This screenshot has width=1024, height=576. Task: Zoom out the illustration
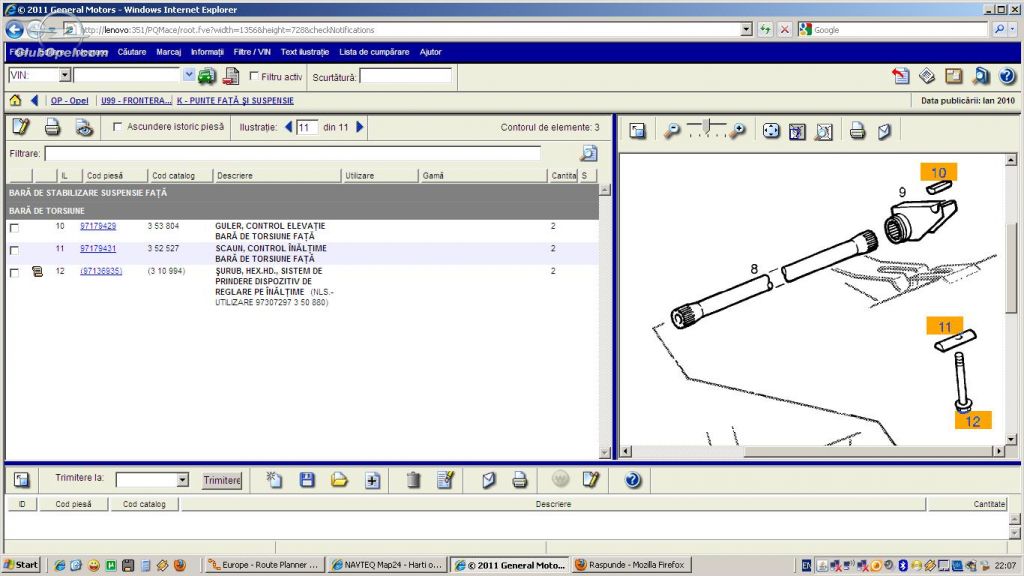(x=671, y=131)
